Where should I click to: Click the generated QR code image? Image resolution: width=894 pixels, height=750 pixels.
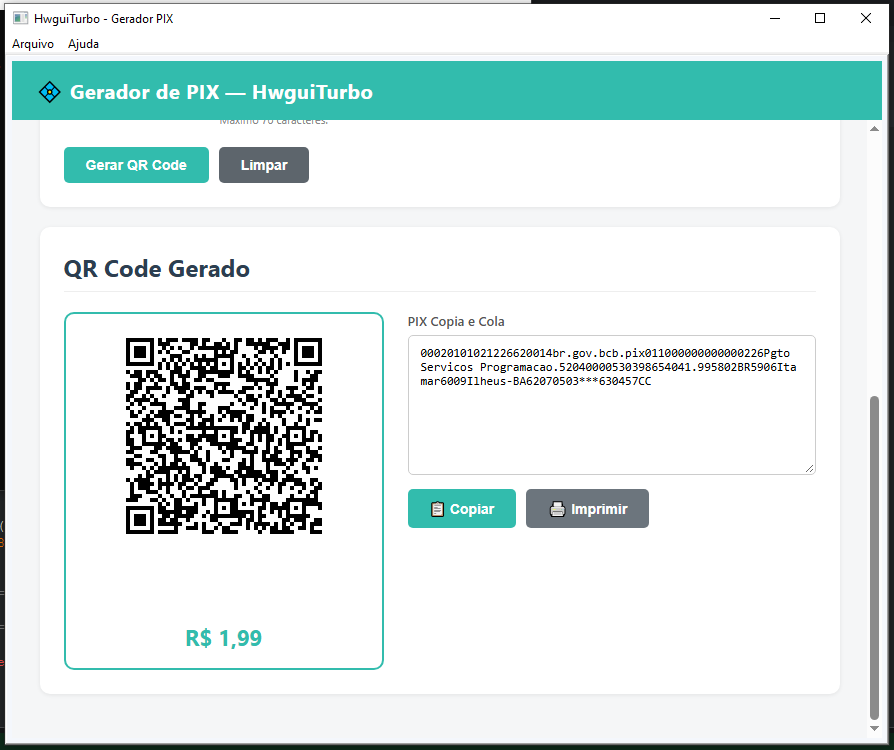pos(224,436)
